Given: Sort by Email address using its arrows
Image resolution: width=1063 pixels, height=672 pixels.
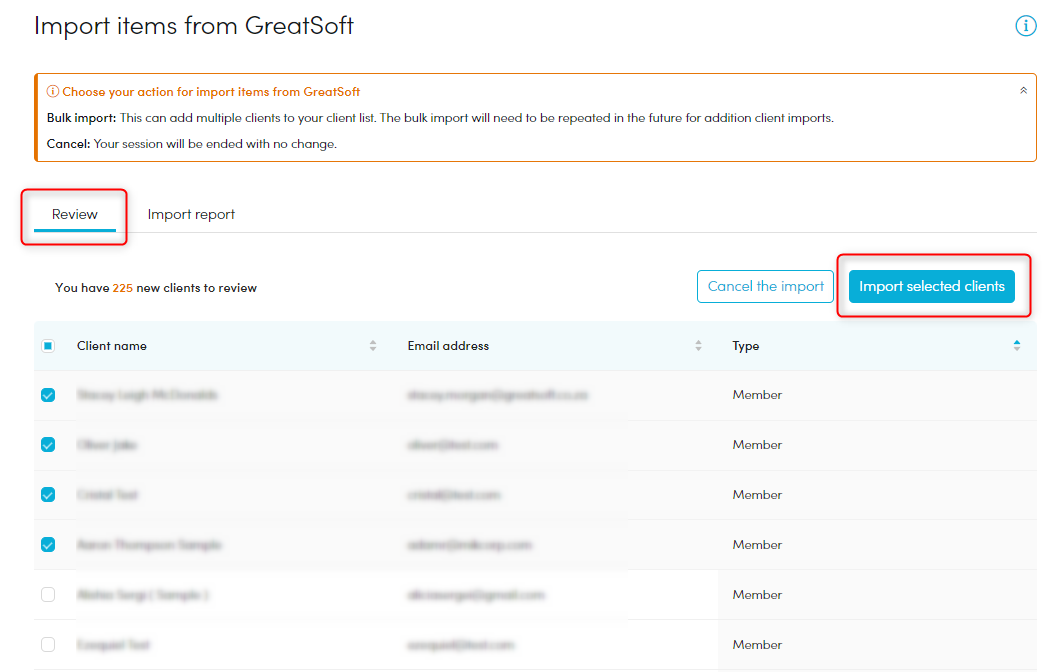Looking at the screenshot, I should (x=698, y=346).
